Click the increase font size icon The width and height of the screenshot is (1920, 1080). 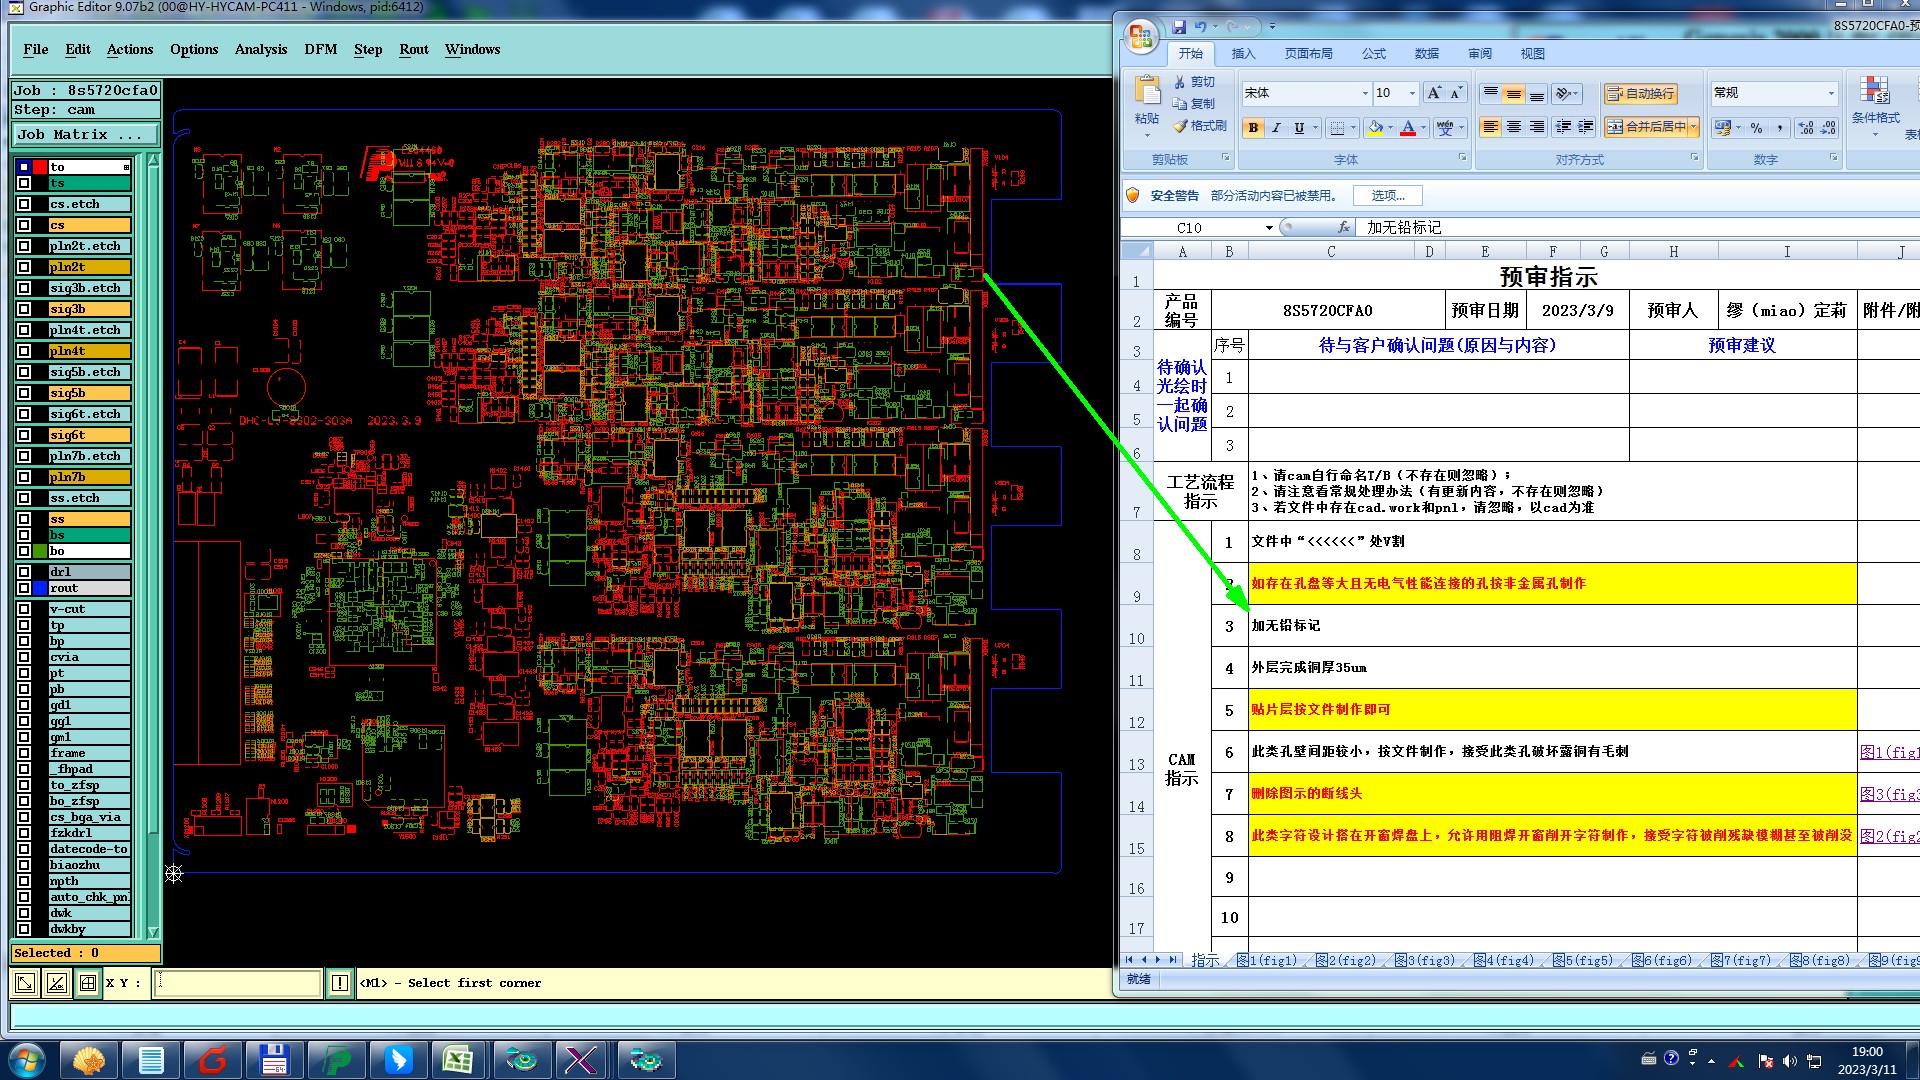(1434, 93)
